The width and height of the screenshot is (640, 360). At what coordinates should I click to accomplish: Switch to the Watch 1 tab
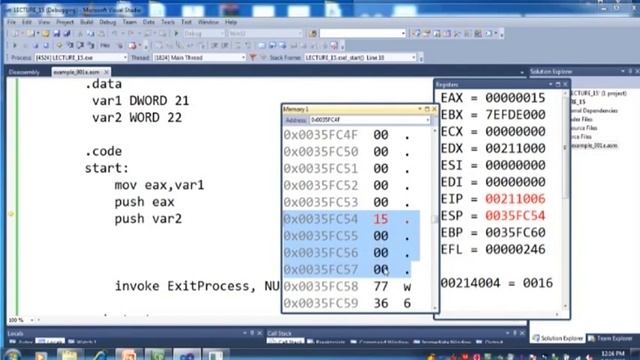82,342
